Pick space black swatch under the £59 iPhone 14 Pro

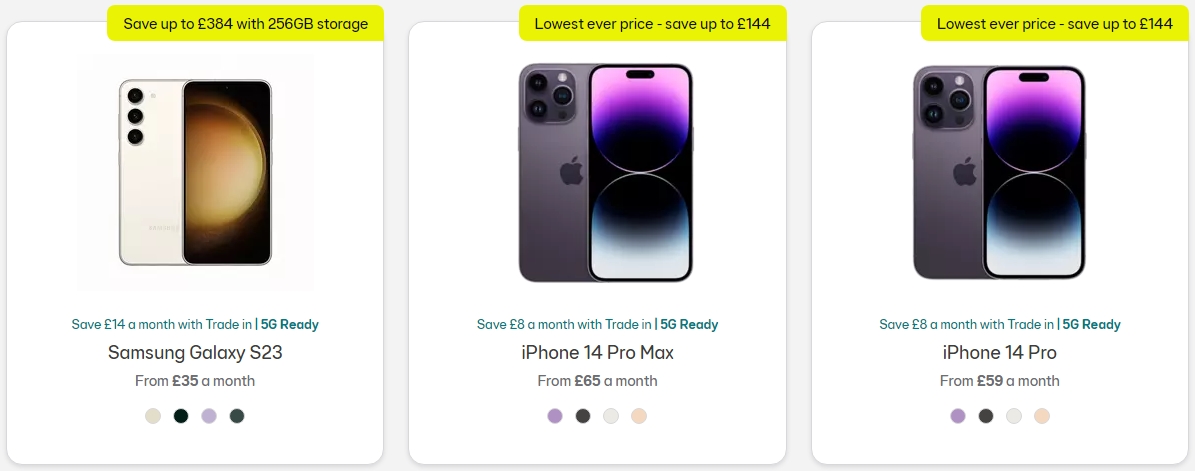[x=986, y=416]
